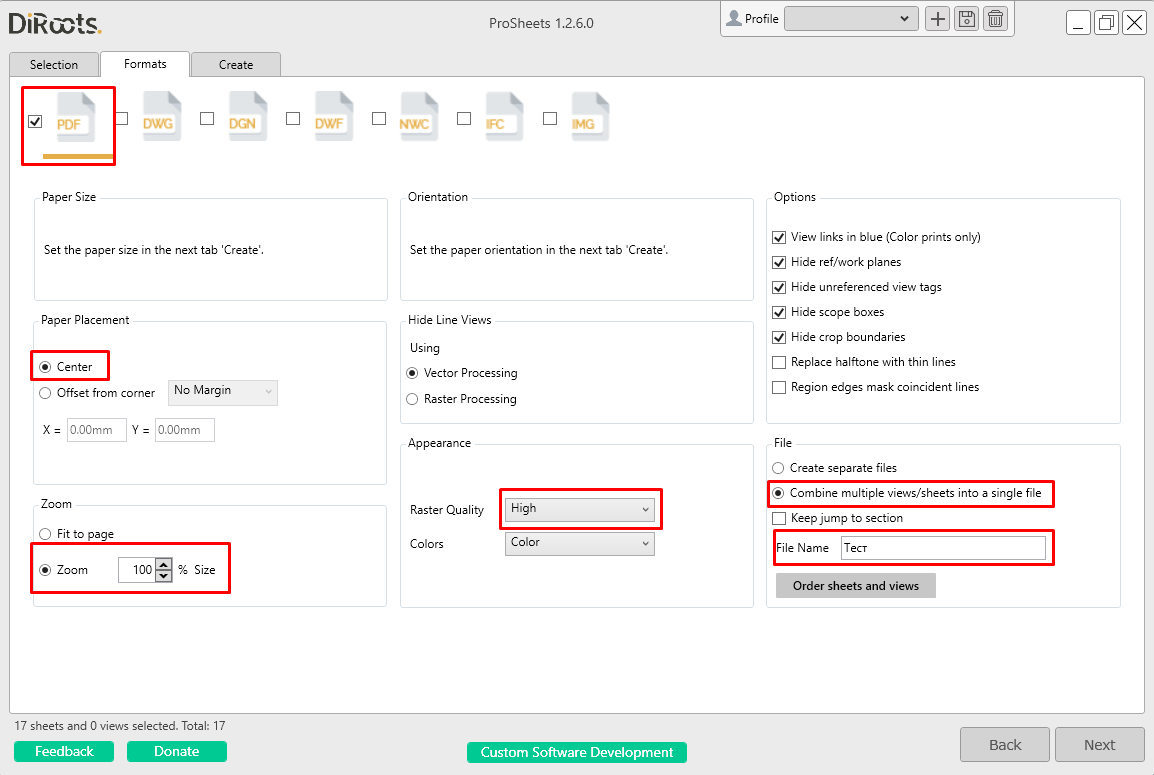Click the Donate button
The height and width of the screenshot is (775, 1154).
click(x=176, y=751)
